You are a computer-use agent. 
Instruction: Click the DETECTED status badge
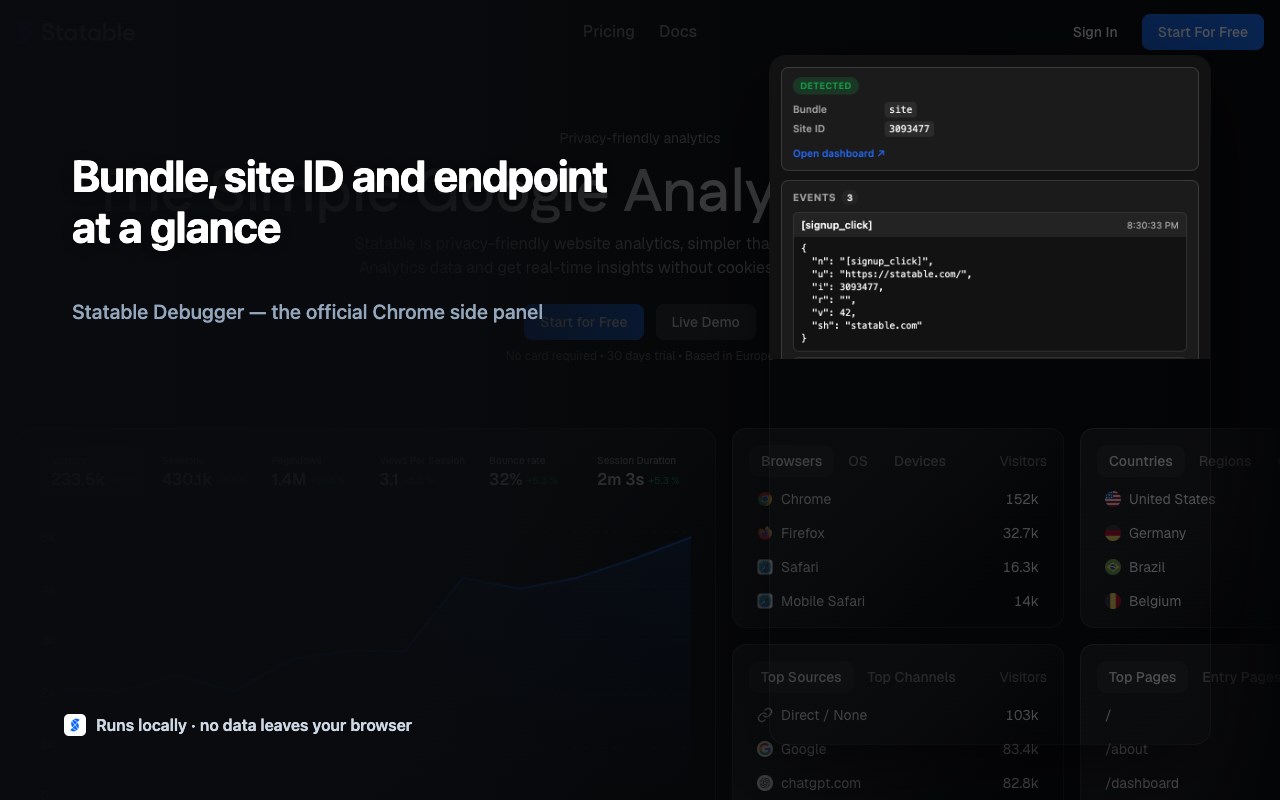(826, 86)
